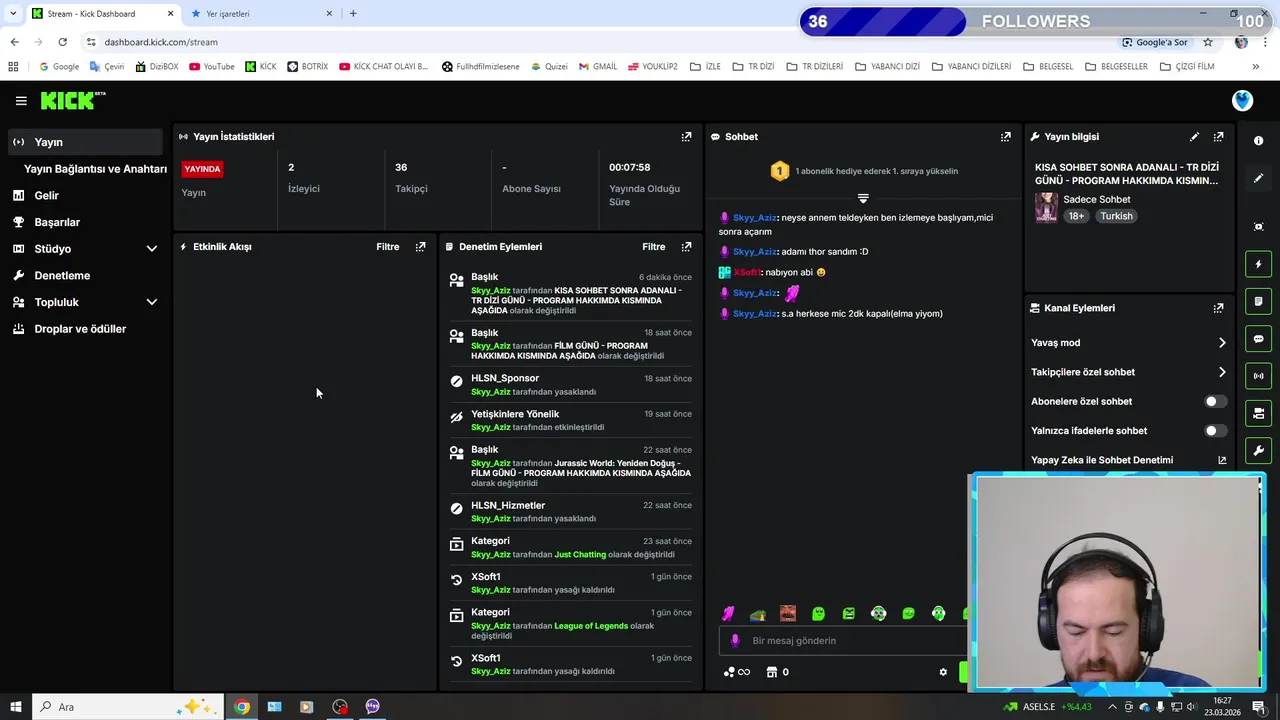This screenshot has height=720, width=1280.
Task: Pop out the Sohbet chat panel
Action: tap(1006, 137)
